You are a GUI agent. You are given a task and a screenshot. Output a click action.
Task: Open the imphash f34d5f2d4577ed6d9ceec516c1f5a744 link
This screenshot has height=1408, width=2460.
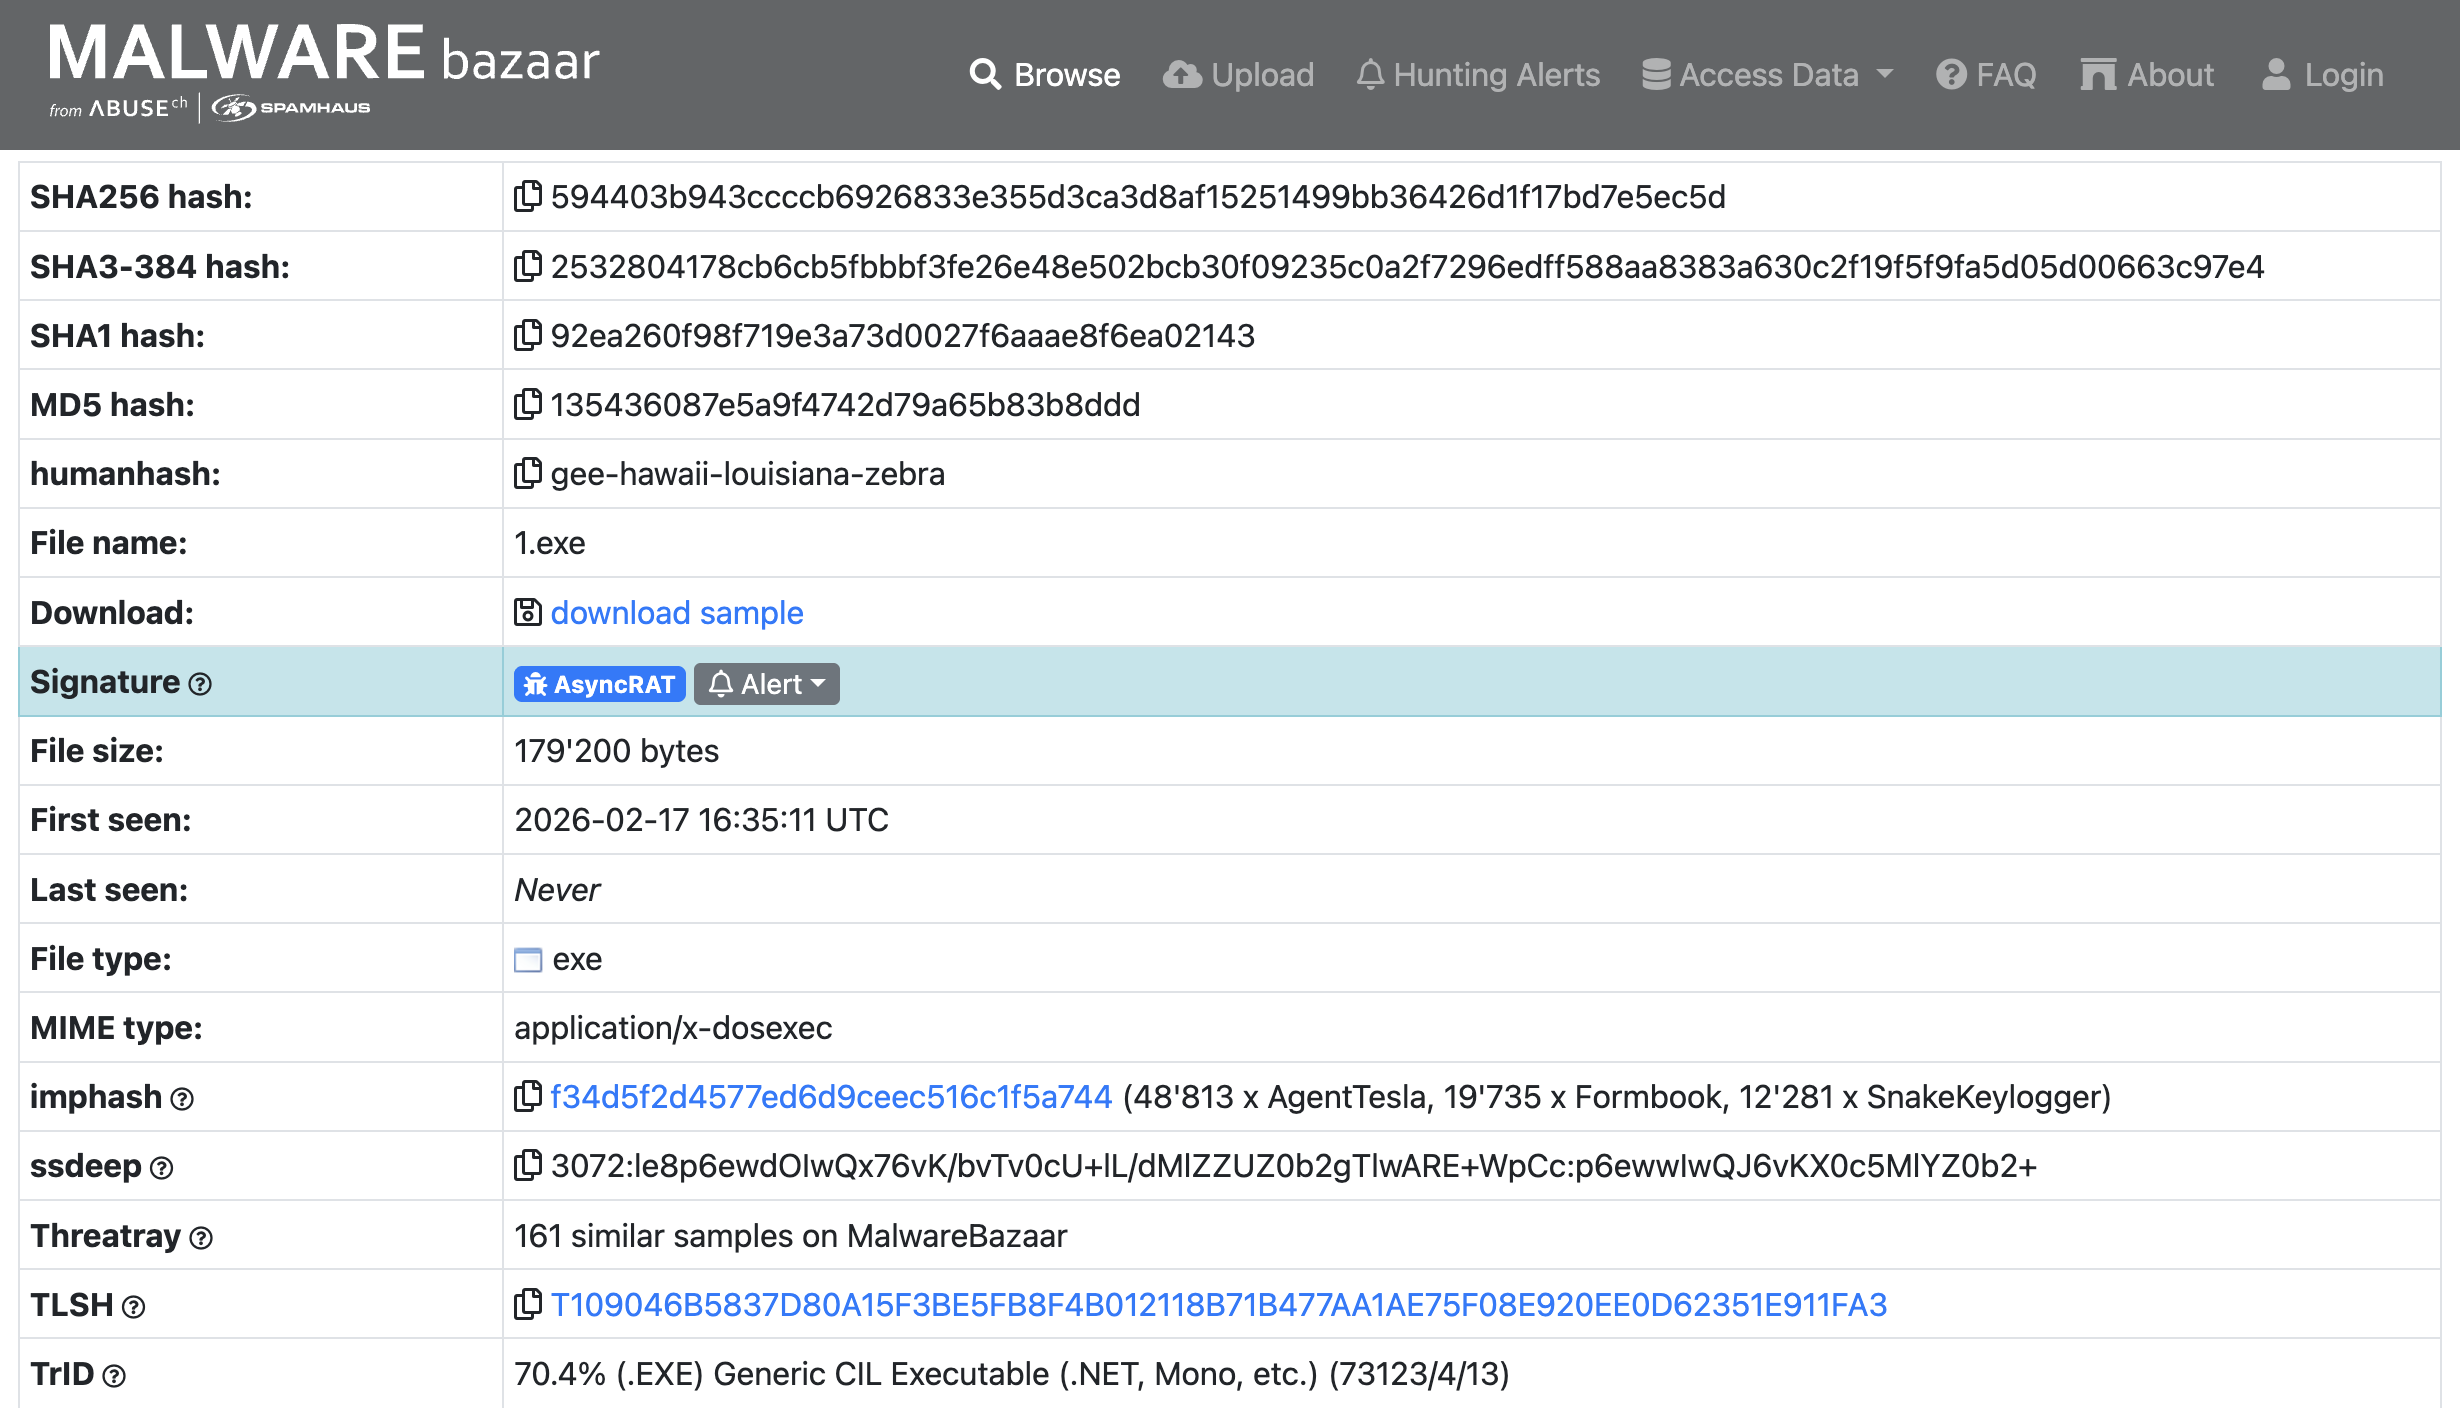(x=831, y=1097)
